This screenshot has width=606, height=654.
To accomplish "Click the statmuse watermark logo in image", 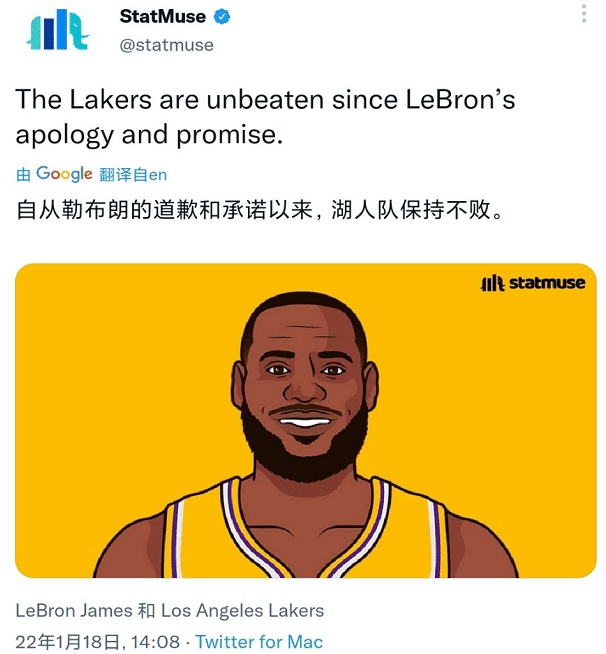I will pyautogui.click(x=533, y=283).
